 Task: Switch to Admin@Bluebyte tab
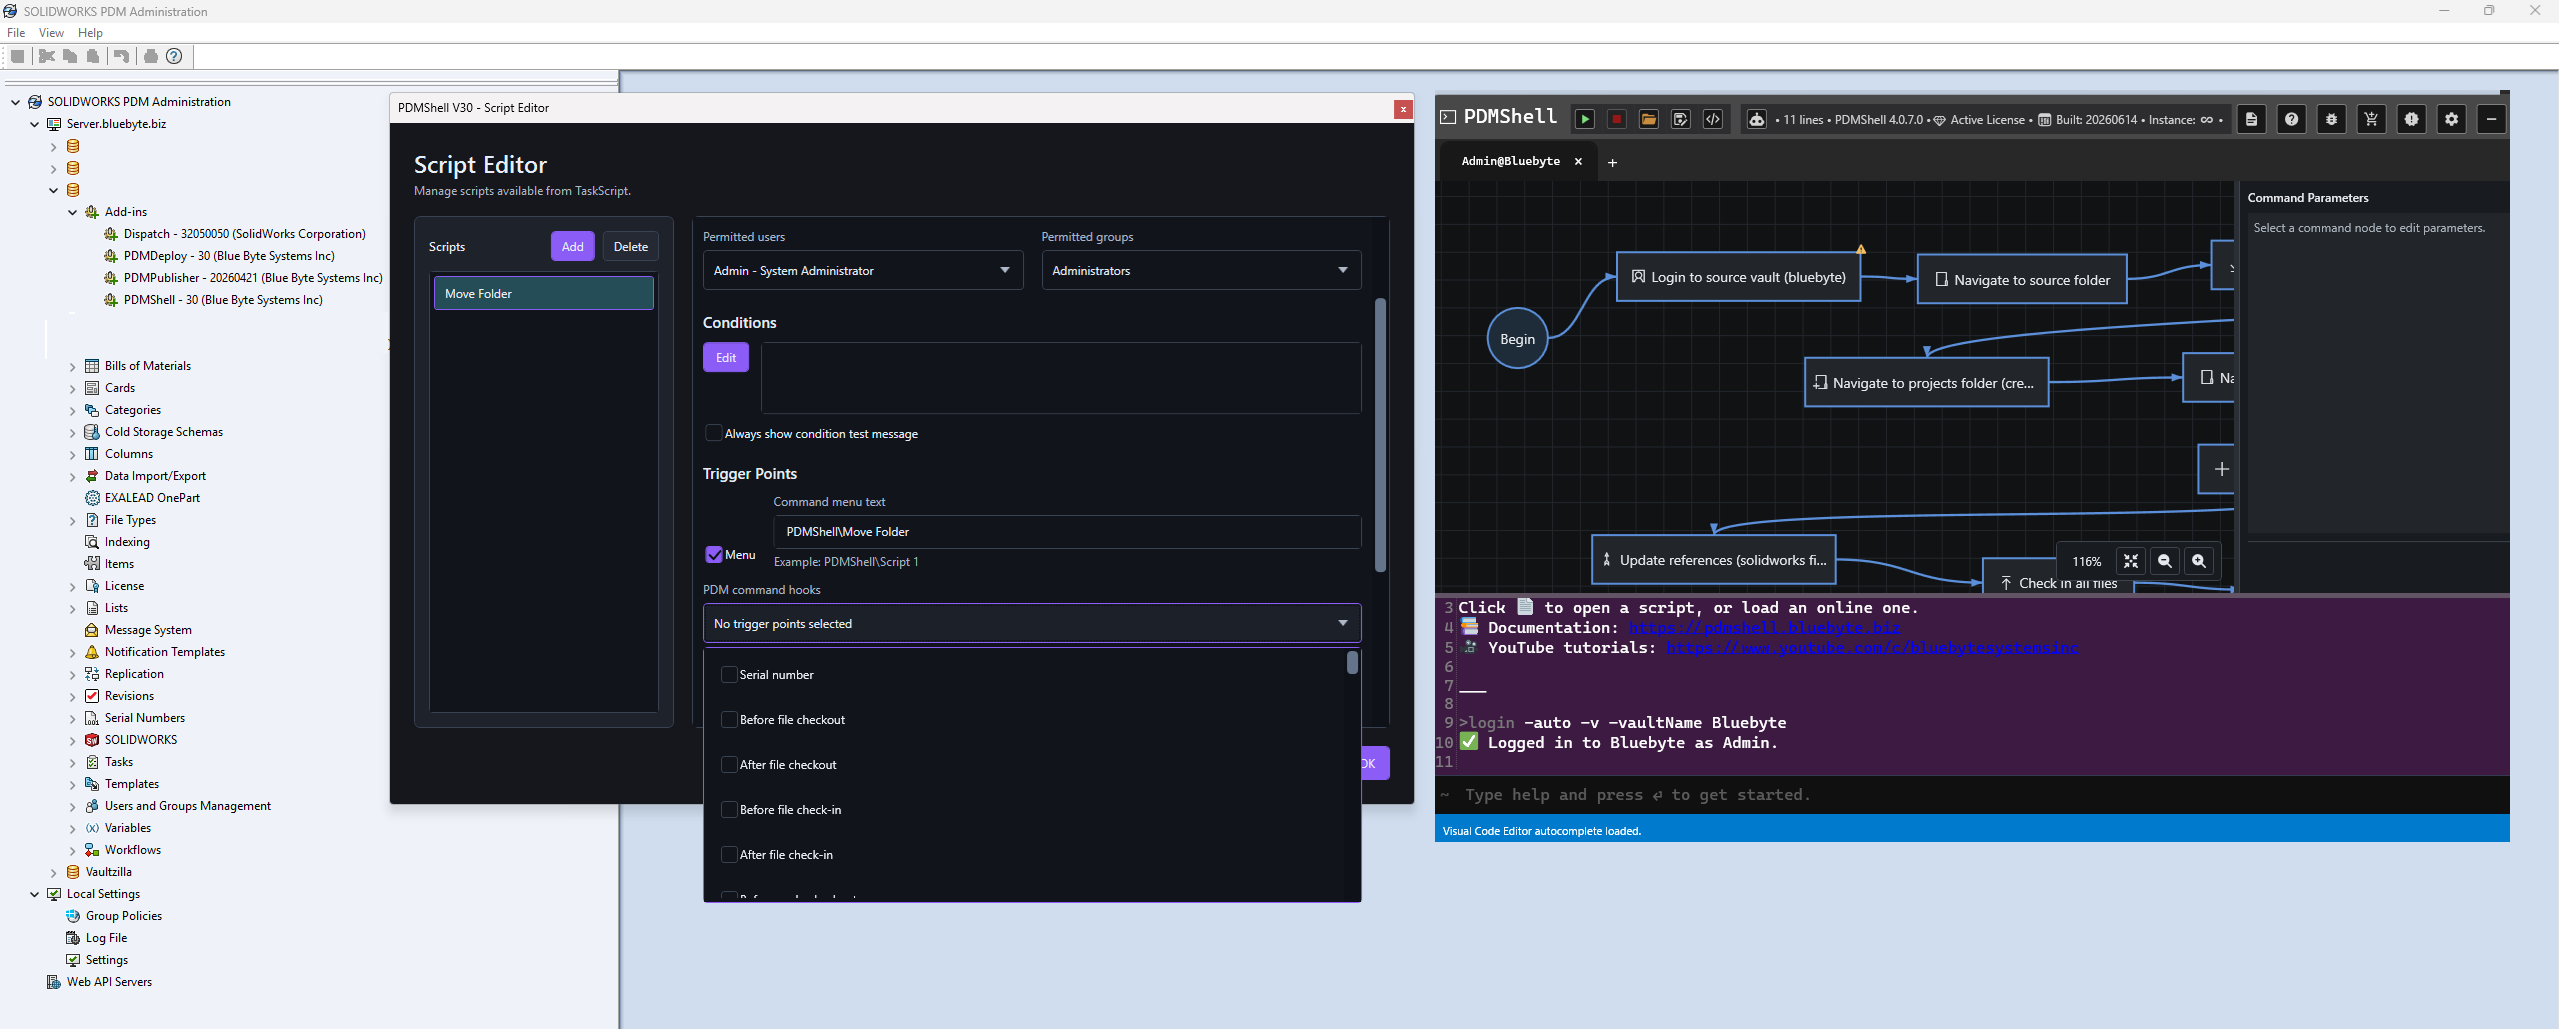pyautogui.click(x=1510, y=161)
